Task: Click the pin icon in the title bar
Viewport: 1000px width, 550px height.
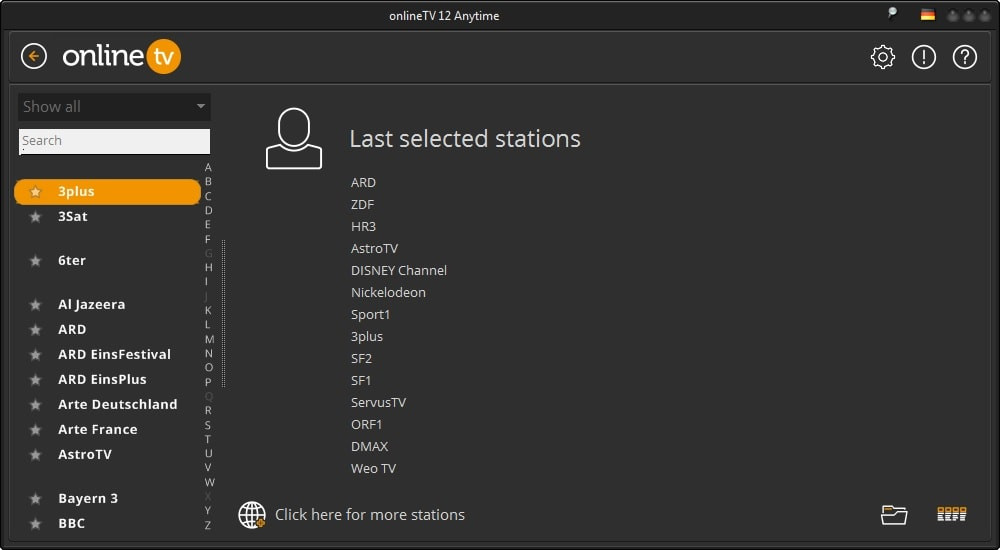Action: tap(893, 13)
